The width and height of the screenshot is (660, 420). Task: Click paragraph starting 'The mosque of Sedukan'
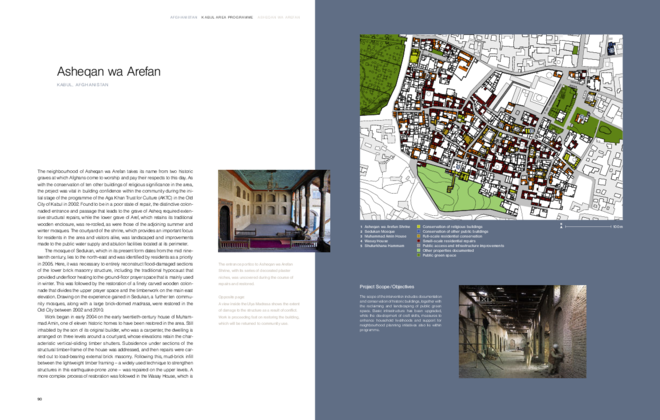click(115, 280)
